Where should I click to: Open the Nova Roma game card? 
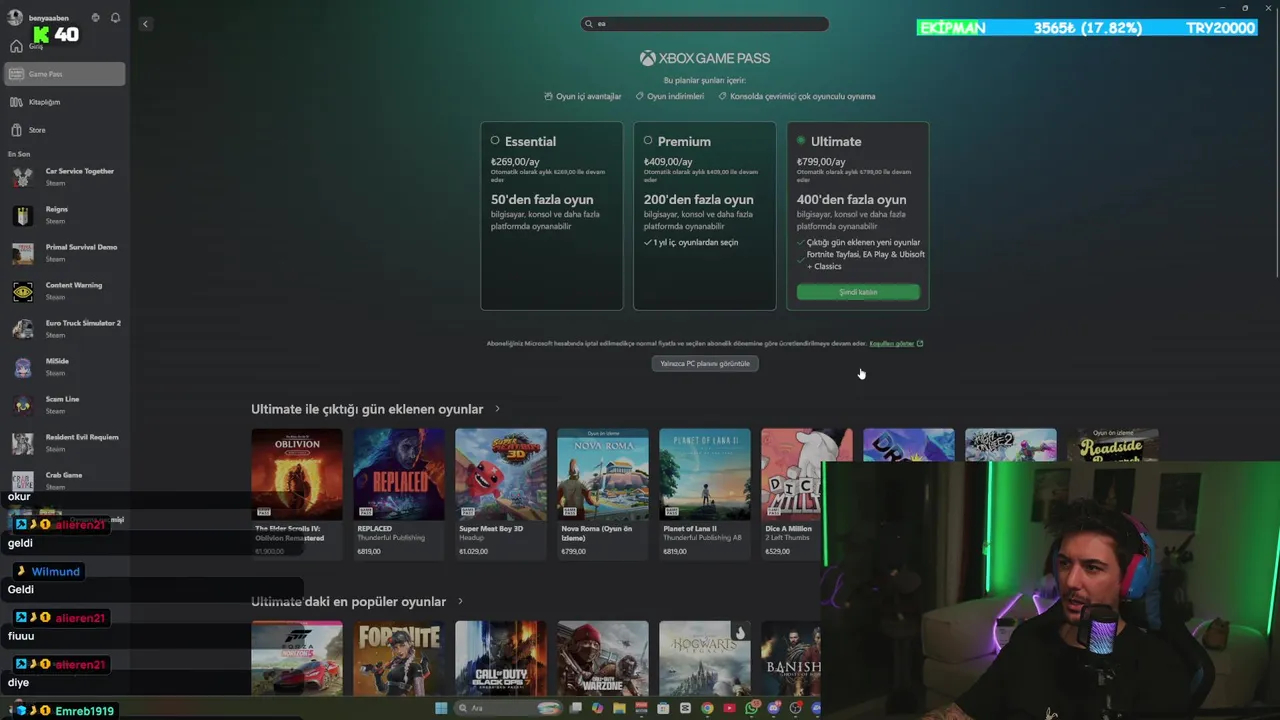click(x=603, y=492)
